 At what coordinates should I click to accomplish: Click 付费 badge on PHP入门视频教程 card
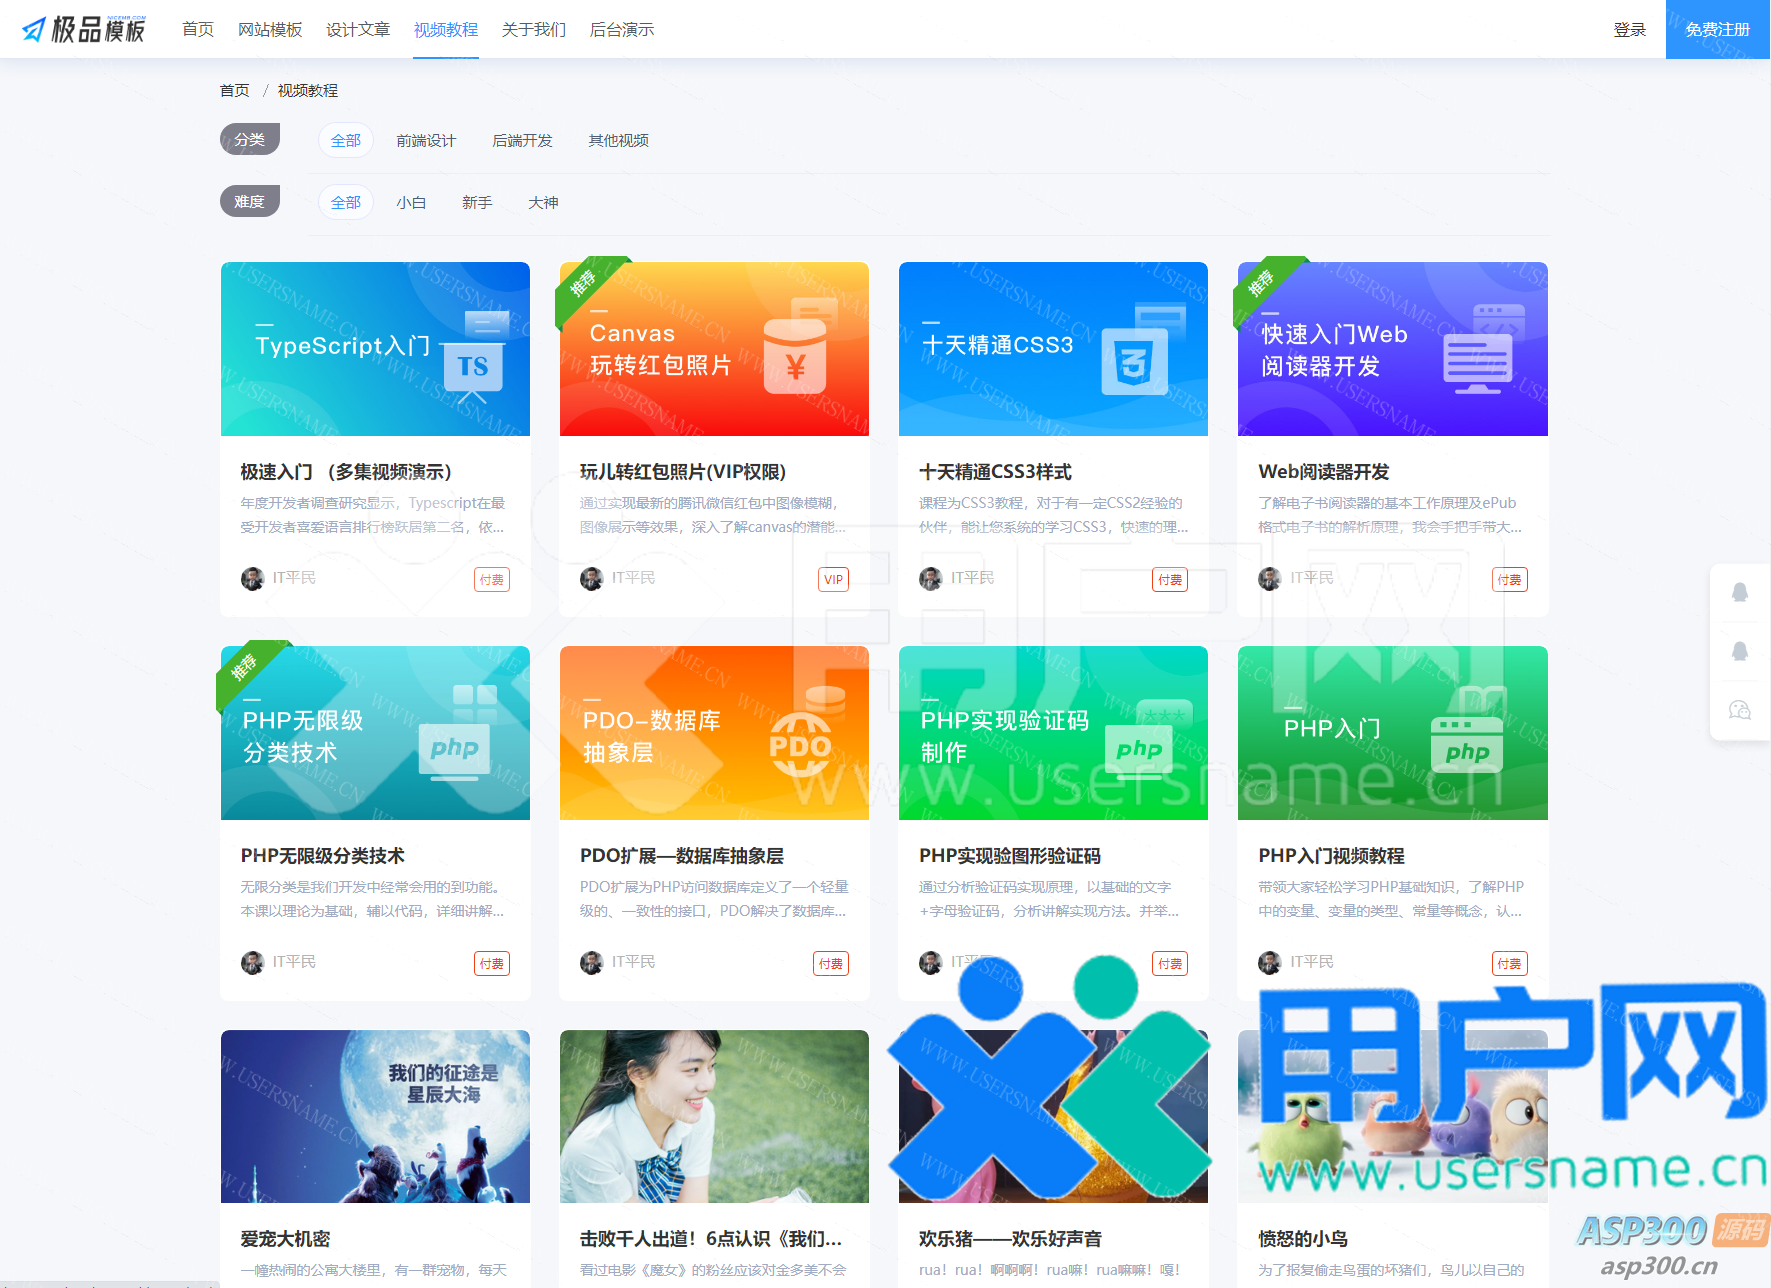pyautogui.click(x=1509, y=963)
